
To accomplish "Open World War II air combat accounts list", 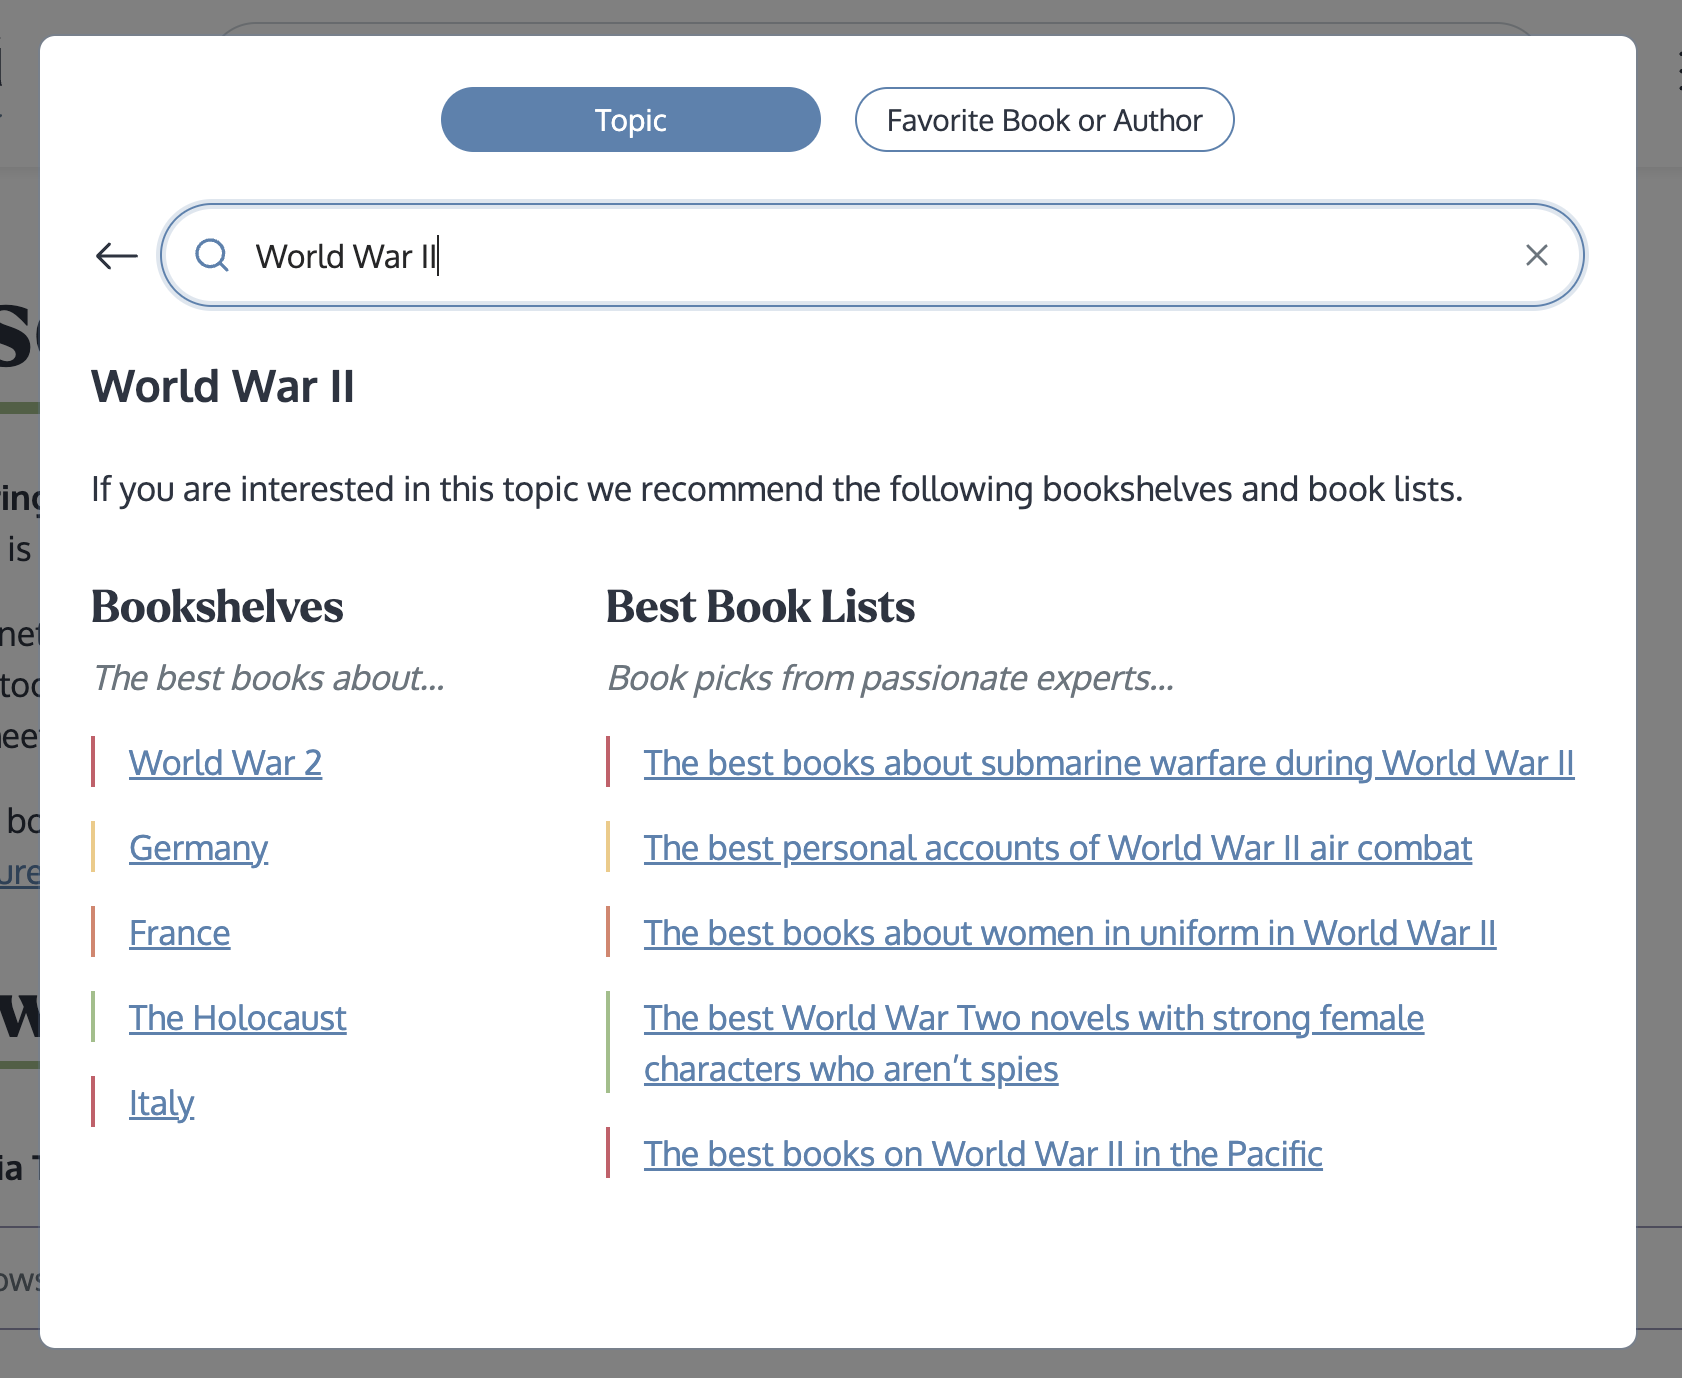I will click(1057, 848).
